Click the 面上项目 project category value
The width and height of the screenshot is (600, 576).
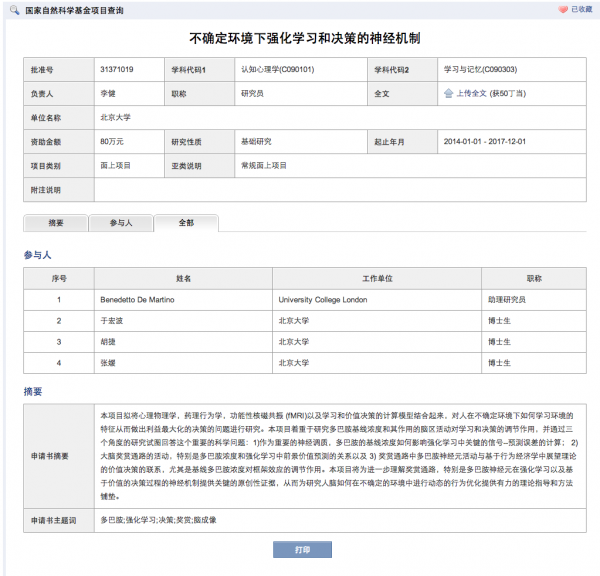click(x=115, y=166)
